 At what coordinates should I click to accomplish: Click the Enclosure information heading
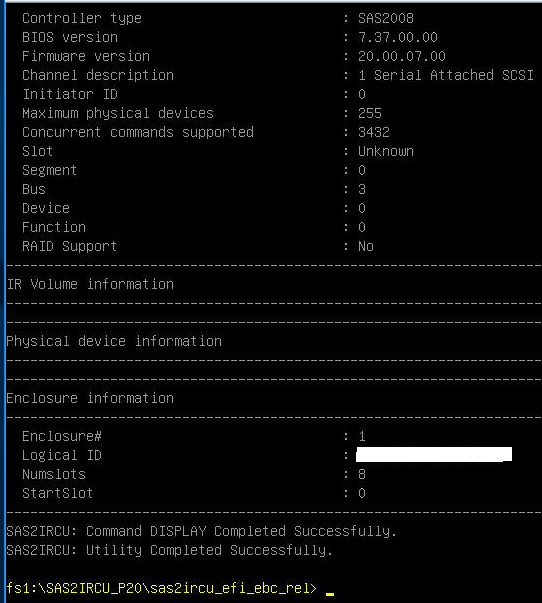[x=90, y=398]
